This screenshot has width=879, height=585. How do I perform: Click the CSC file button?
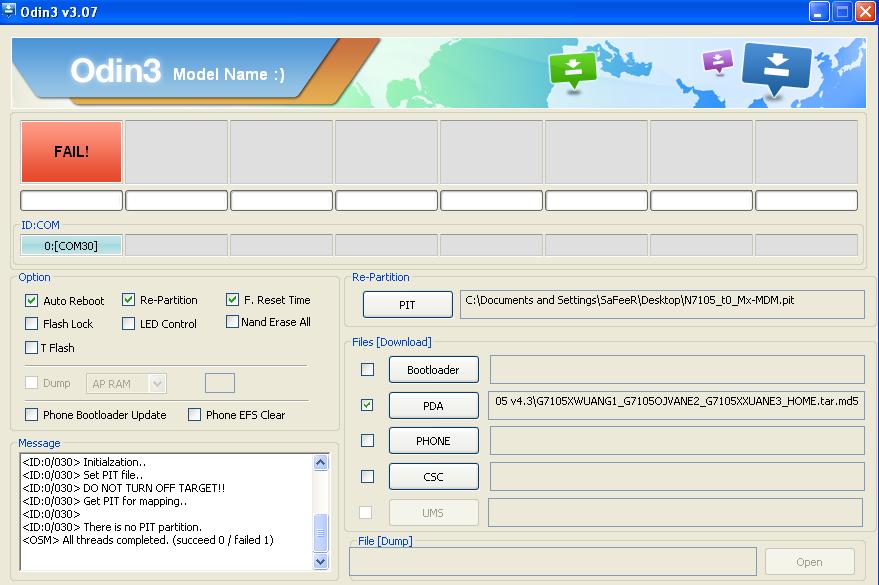point(433,477)
